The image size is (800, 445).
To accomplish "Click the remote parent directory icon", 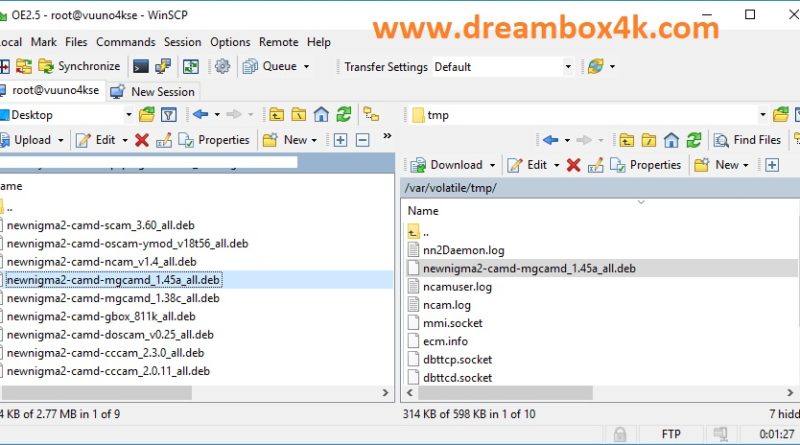I will [627, 140].
